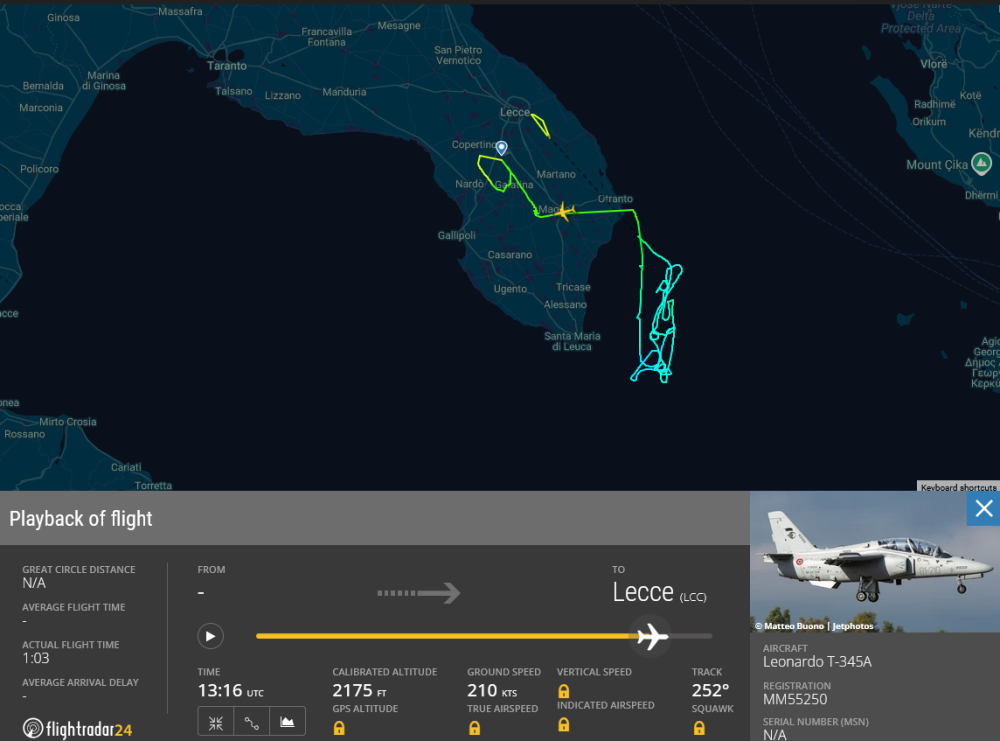Click the GPS Altitude lock icon

(x=339, y=728)
